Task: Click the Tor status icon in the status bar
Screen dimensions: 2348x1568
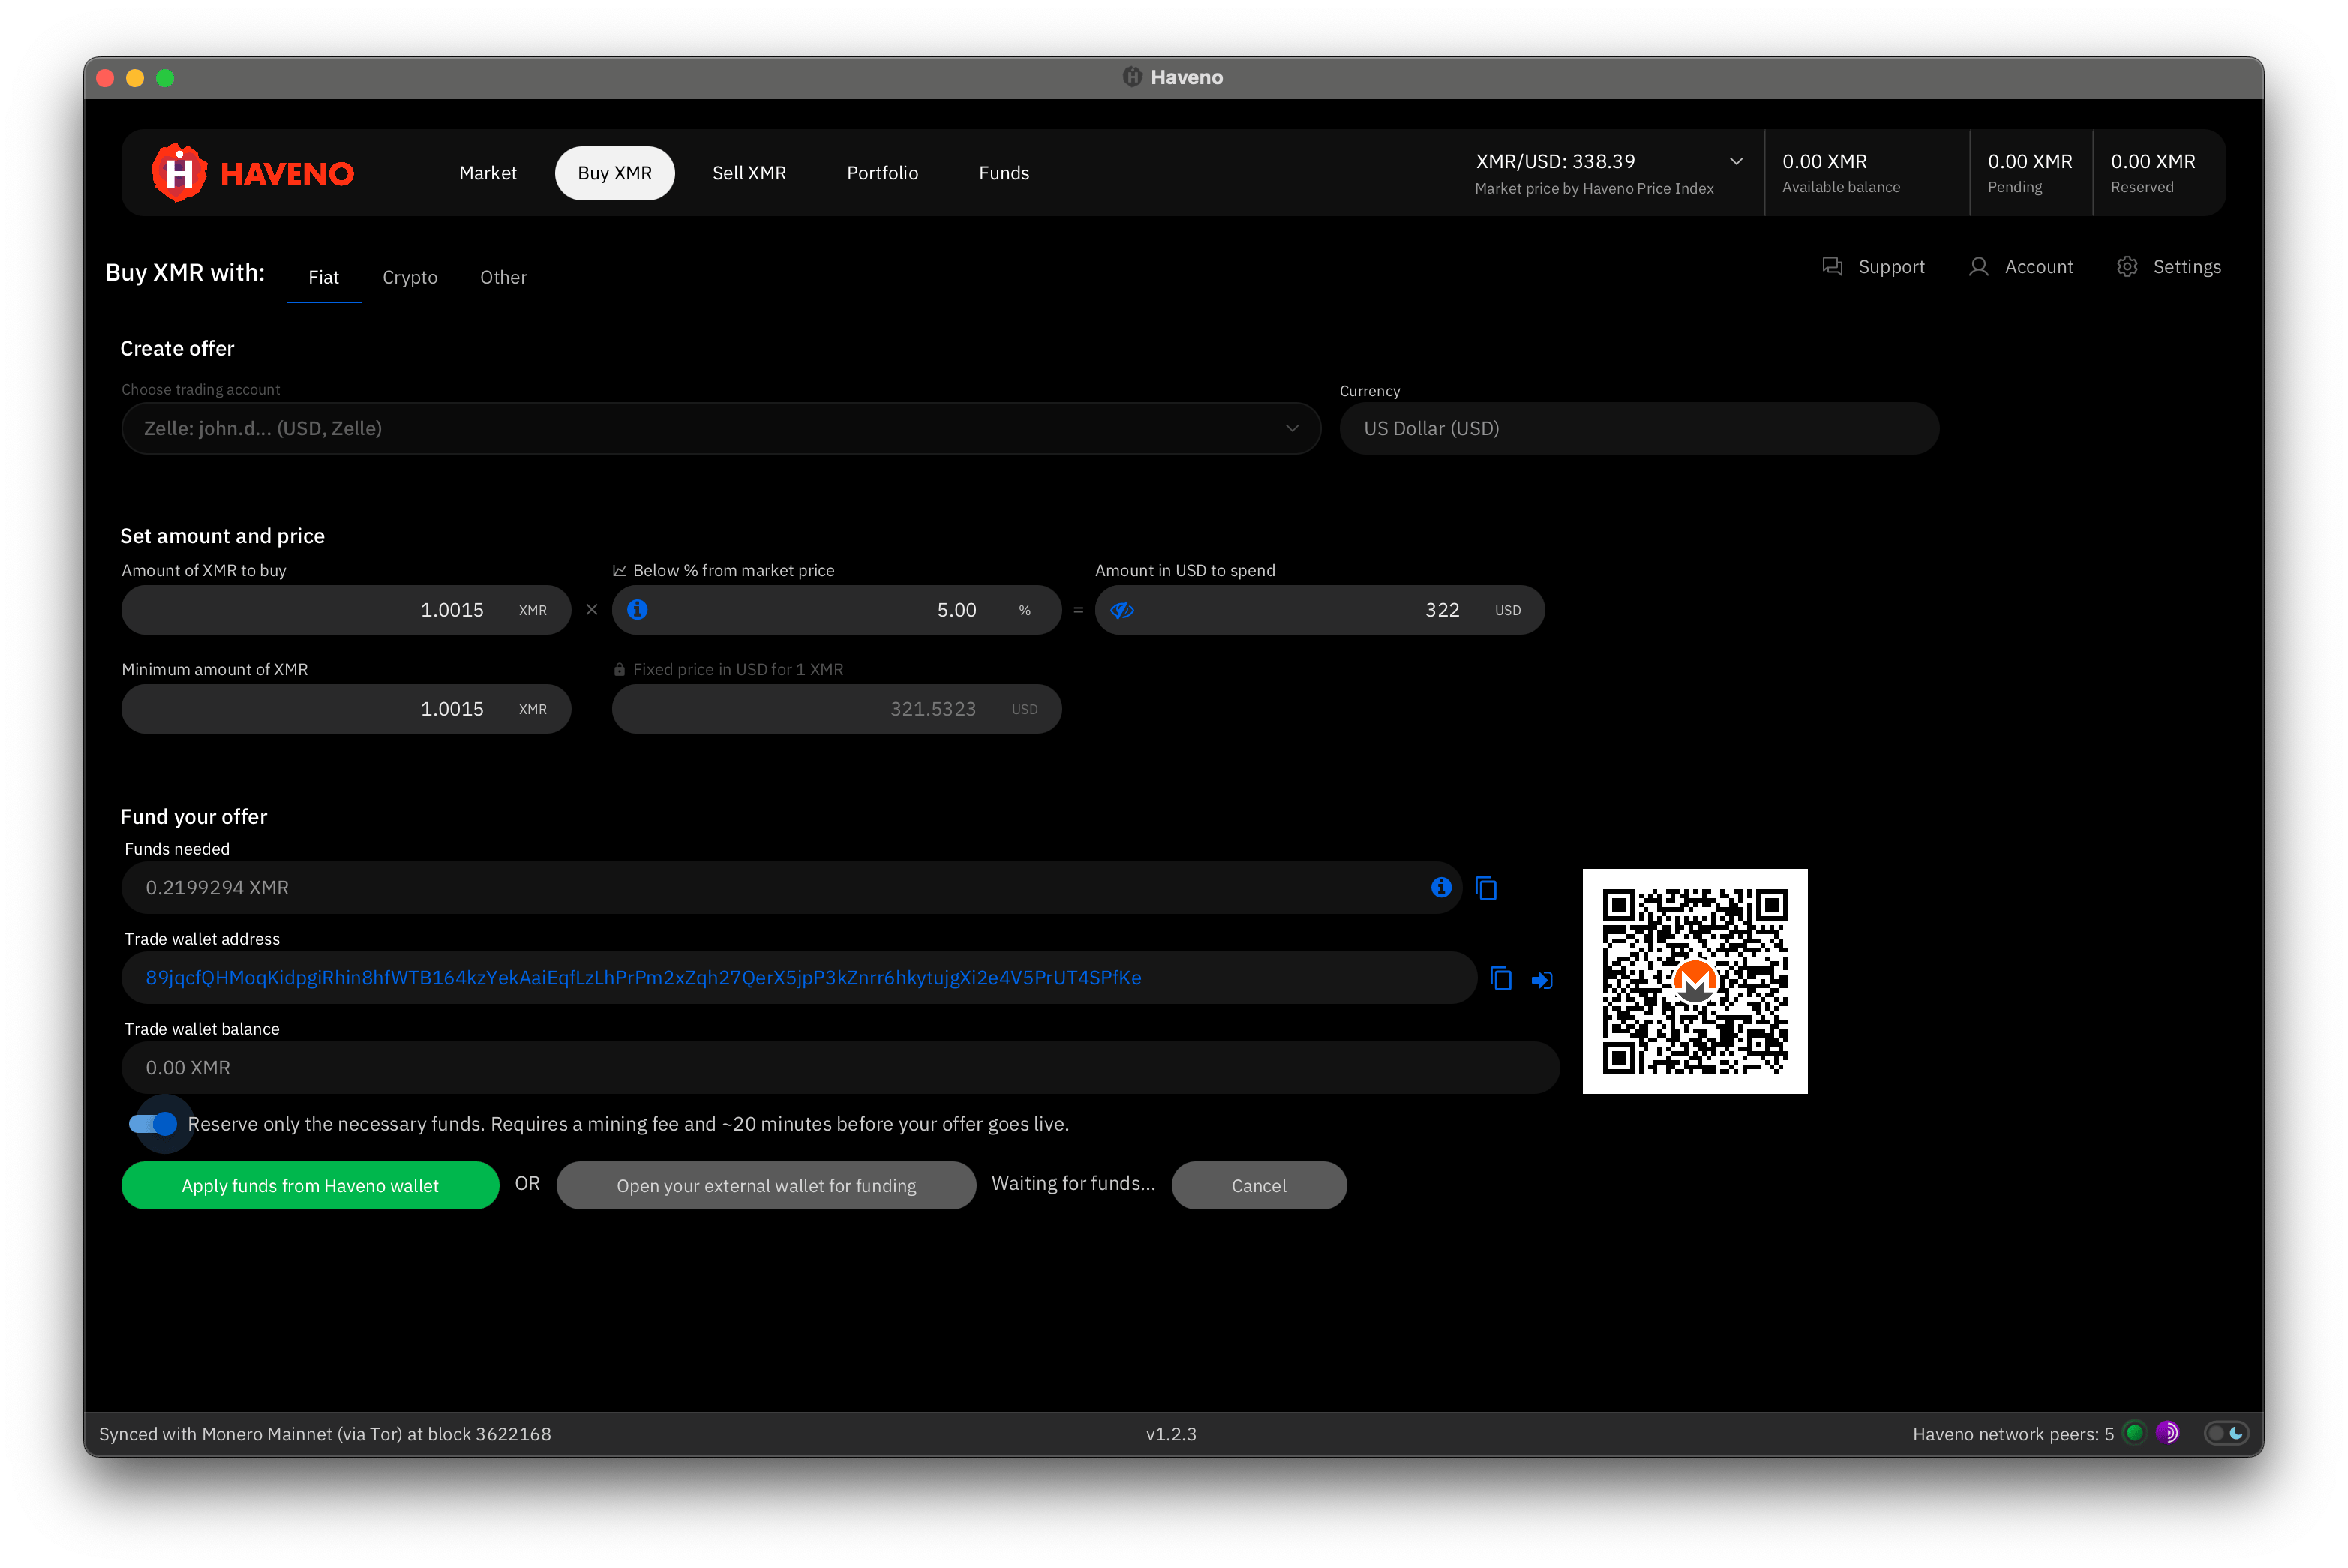Action: [x=2167, y=1433]
